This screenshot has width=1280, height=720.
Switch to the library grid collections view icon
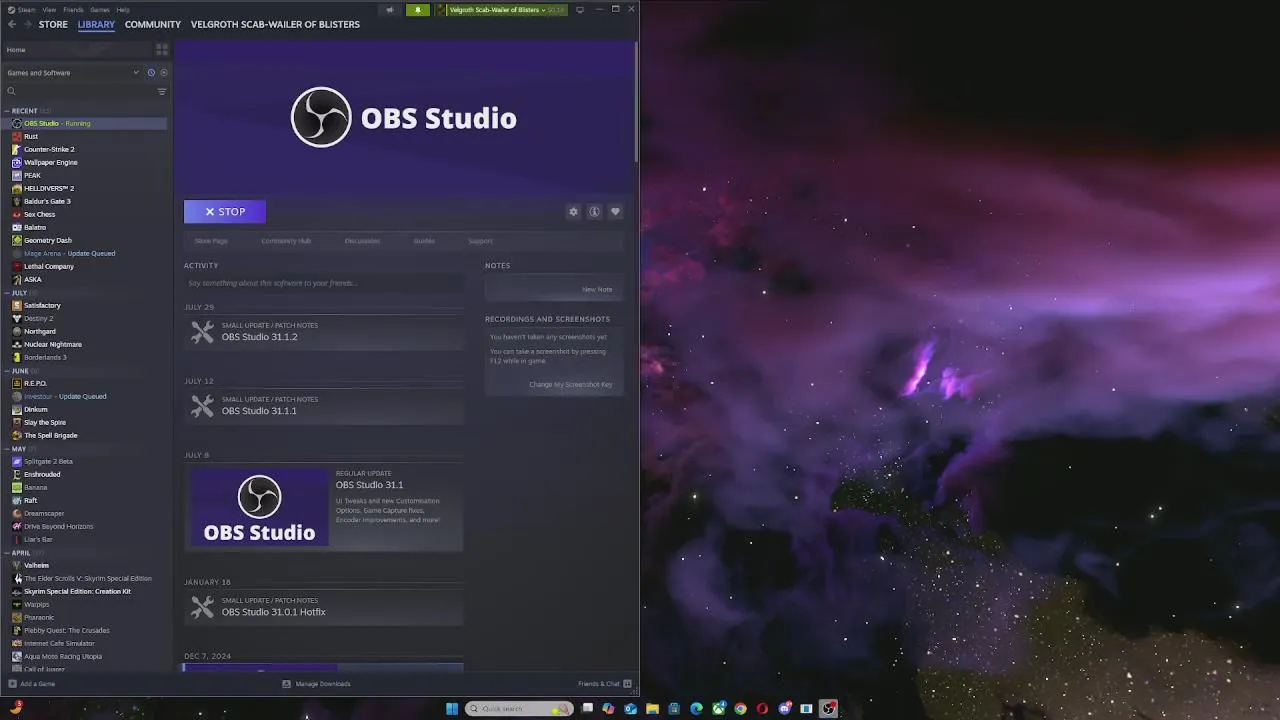[162, 49]
